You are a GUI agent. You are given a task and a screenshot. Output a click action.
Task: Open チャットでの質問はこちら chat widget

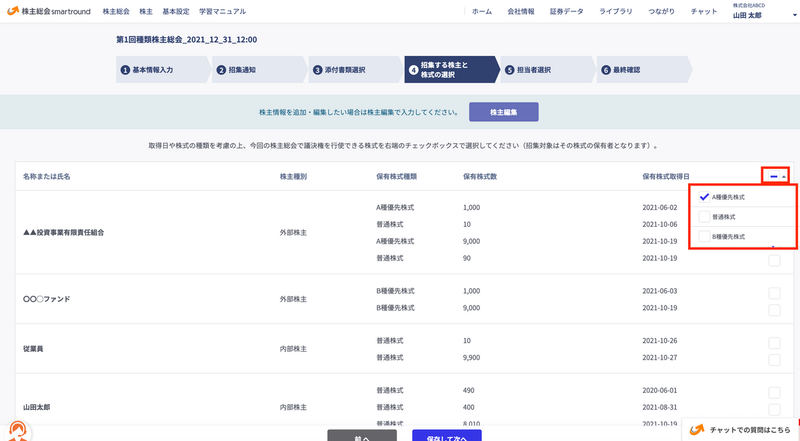pyautogui.click(x=740, y=430)
